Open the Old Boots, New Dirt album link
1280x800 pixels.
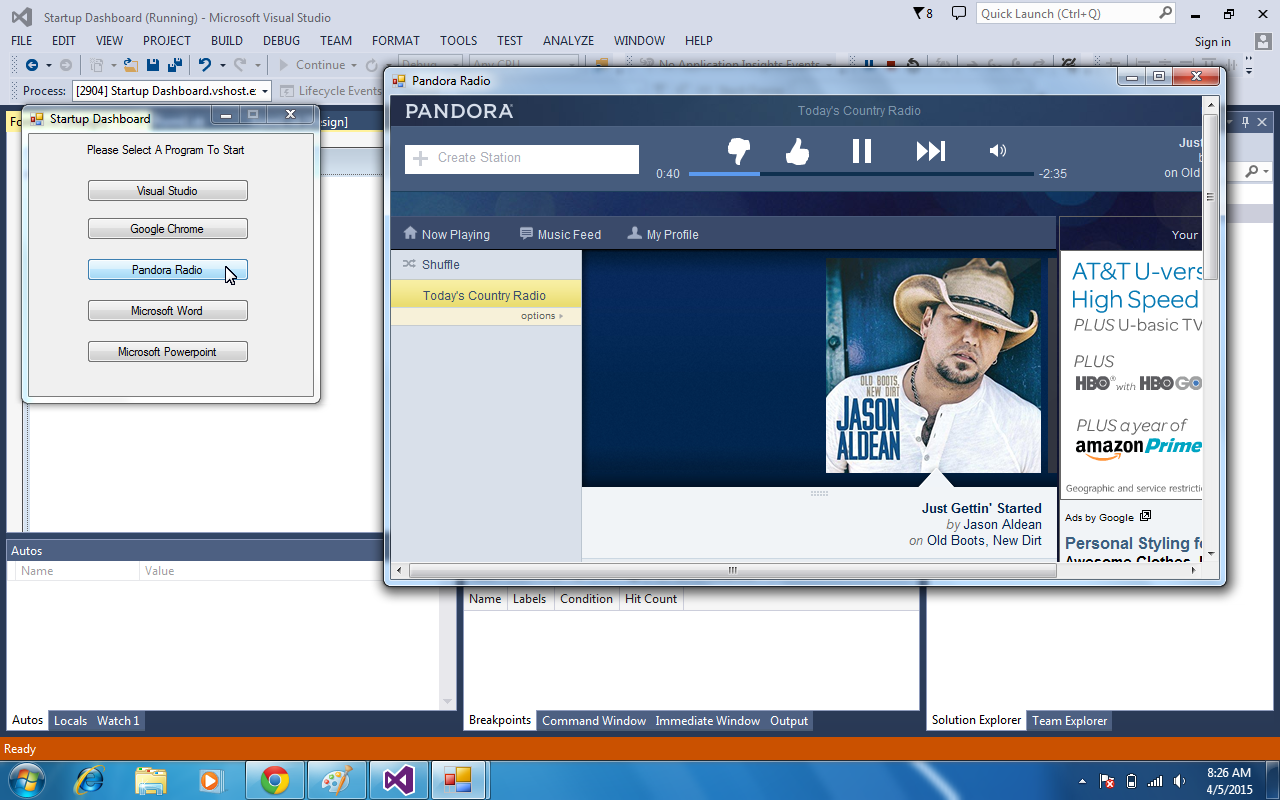pyautogui.click(x=984, y=541)
